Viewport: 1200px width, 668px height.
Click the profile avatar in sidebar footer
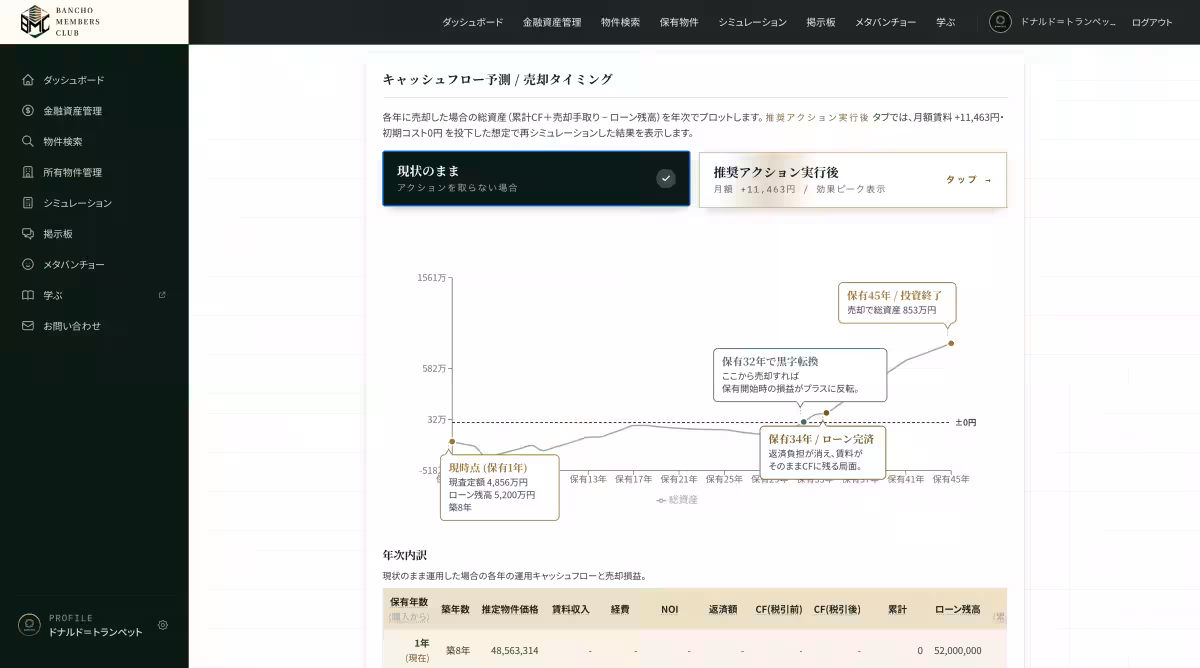[x=29, y=625]
